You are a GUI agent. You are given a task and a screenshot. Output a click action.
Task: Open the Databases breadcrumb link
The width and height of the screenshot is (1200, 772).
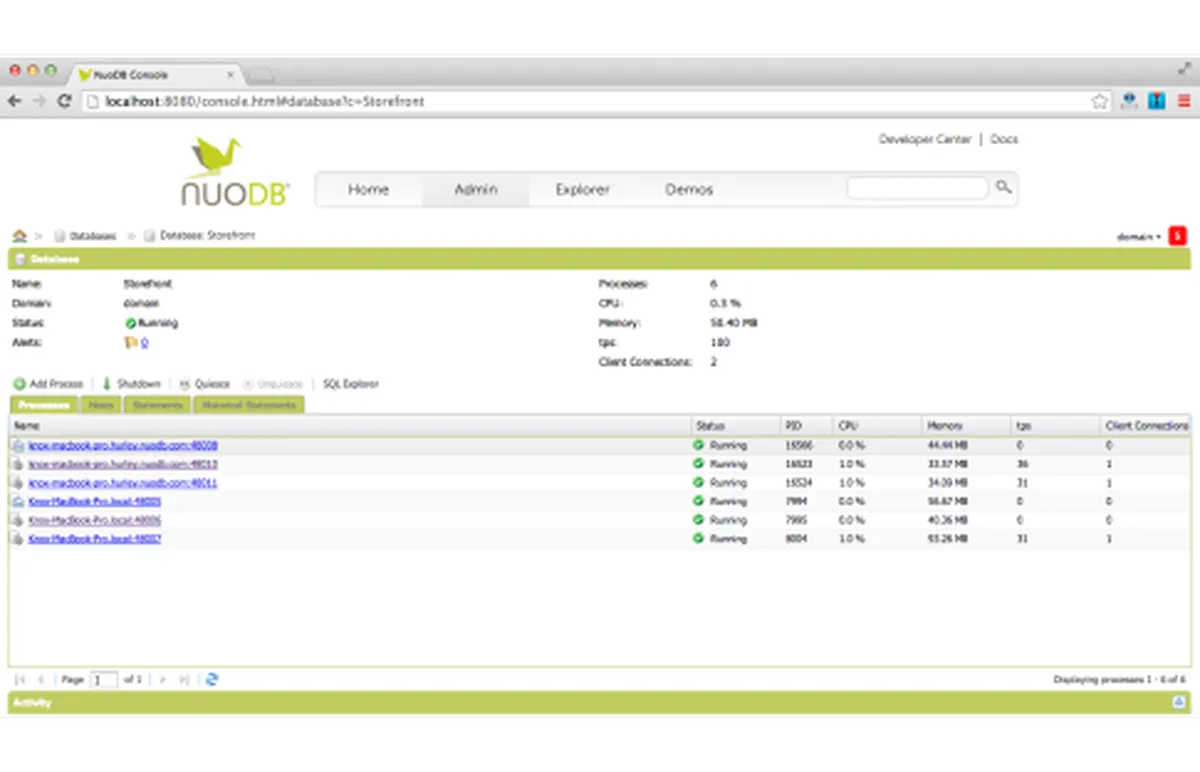pos(92,237)
